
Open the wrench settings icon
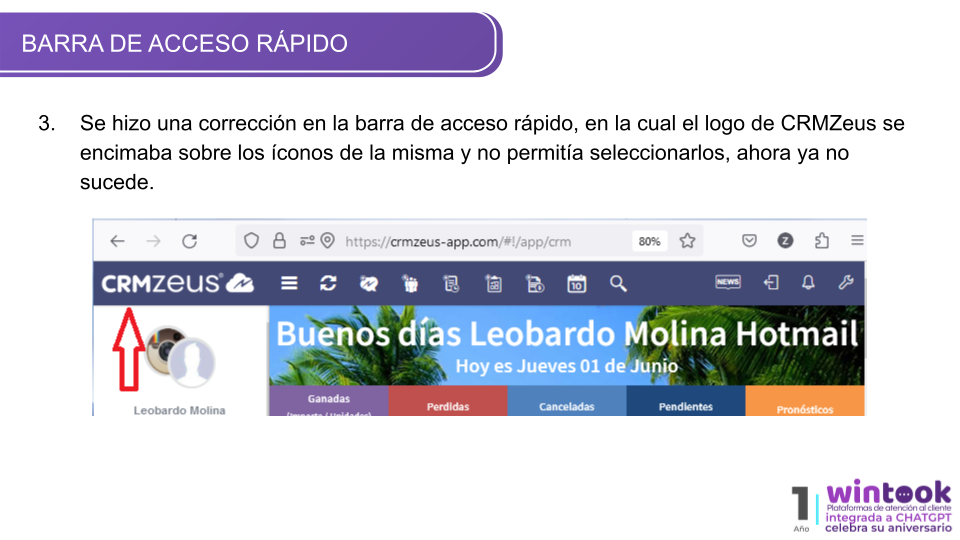coord(846,282)
